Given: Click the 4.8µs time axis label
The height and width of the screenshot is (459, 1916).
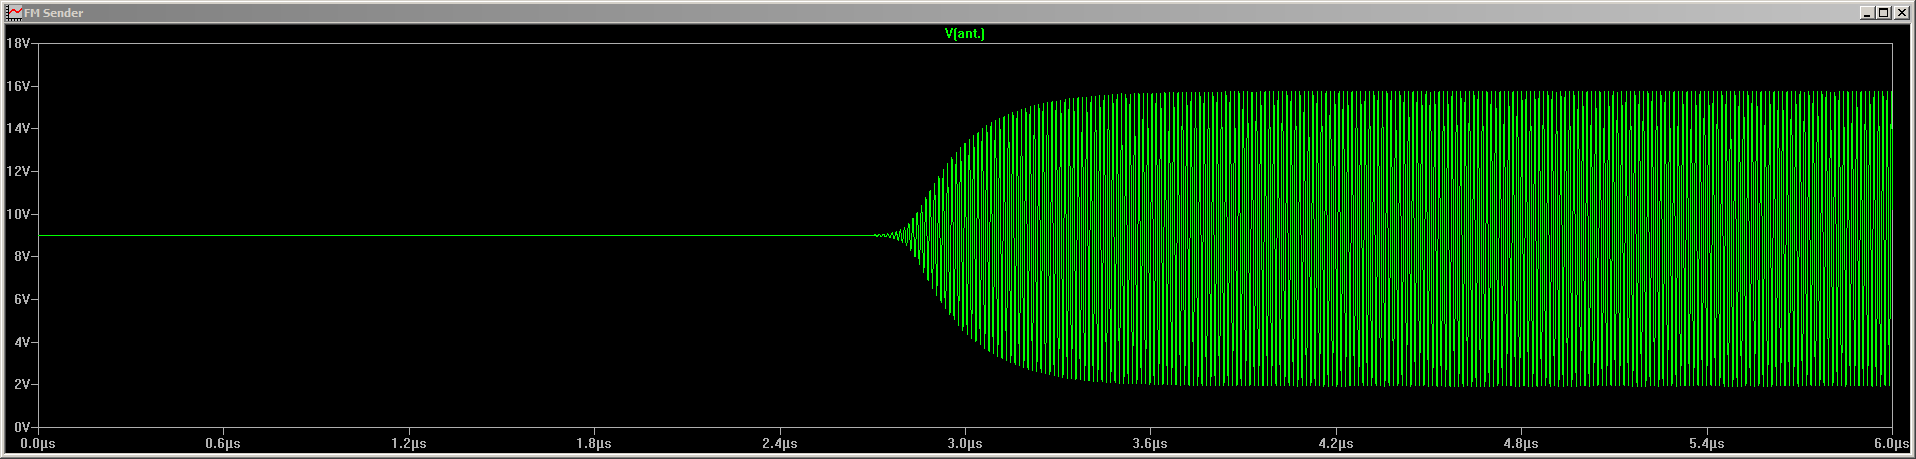Looking at the screenshot, I should [1521, 443].
